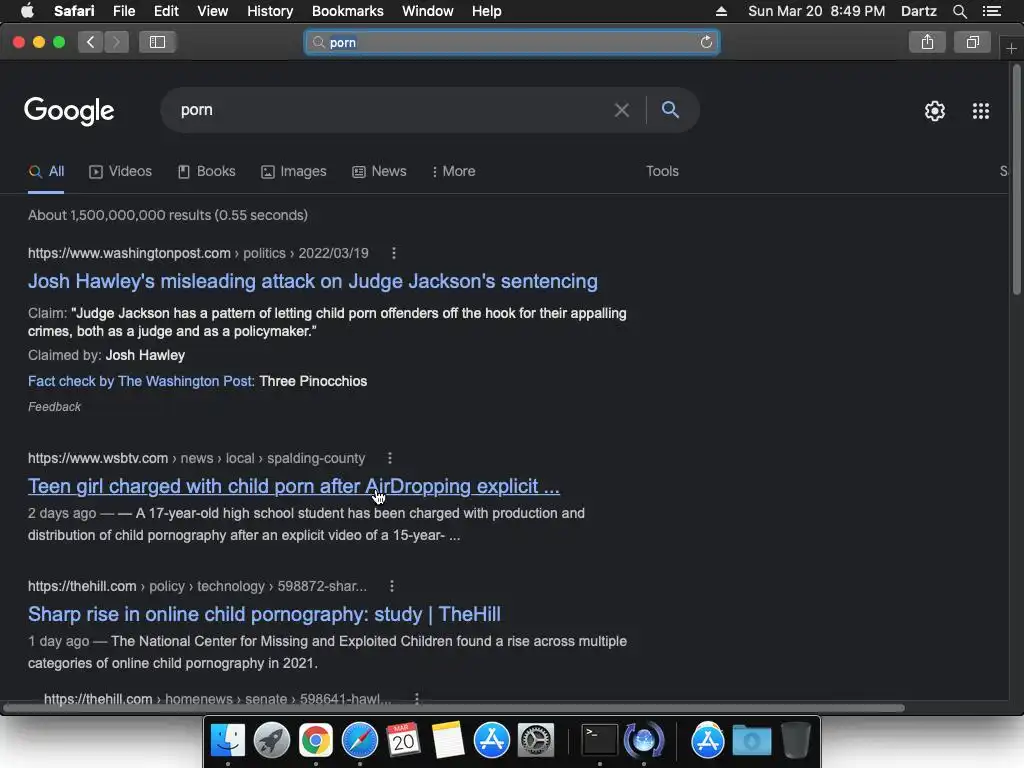The width and height of the screenshot is (1024, 768).
Task: Switch to the Books results tab
Action: (x=206, y=171)
